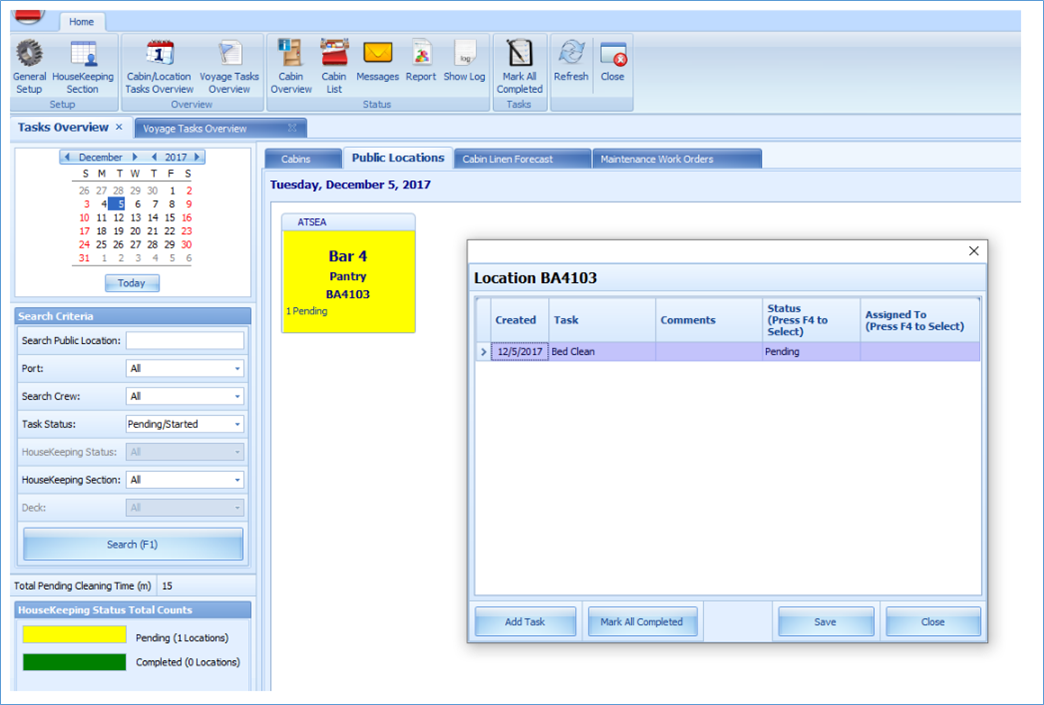This screenshot has width=1044, height=705.
Task: Switch to the Cabin Linen Forecast tab
Action: coord(518,157)
